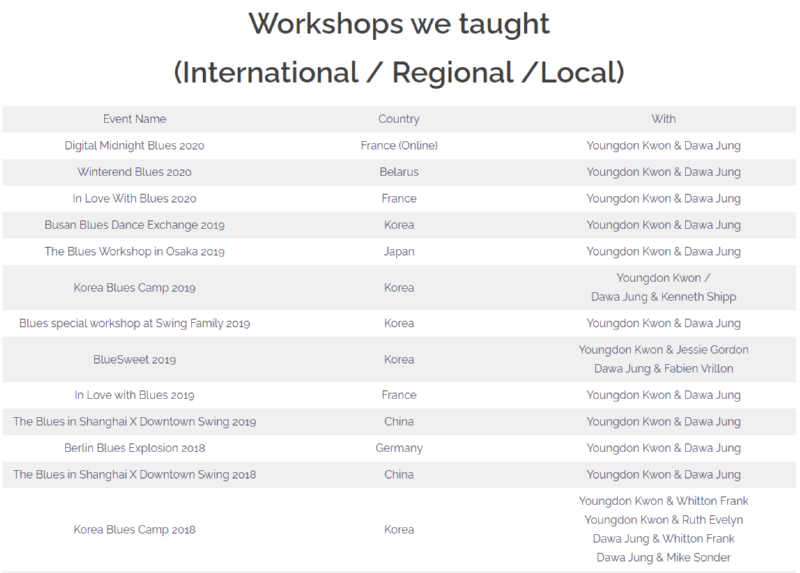
Task: Click the "With" column header
Action: 663,119
